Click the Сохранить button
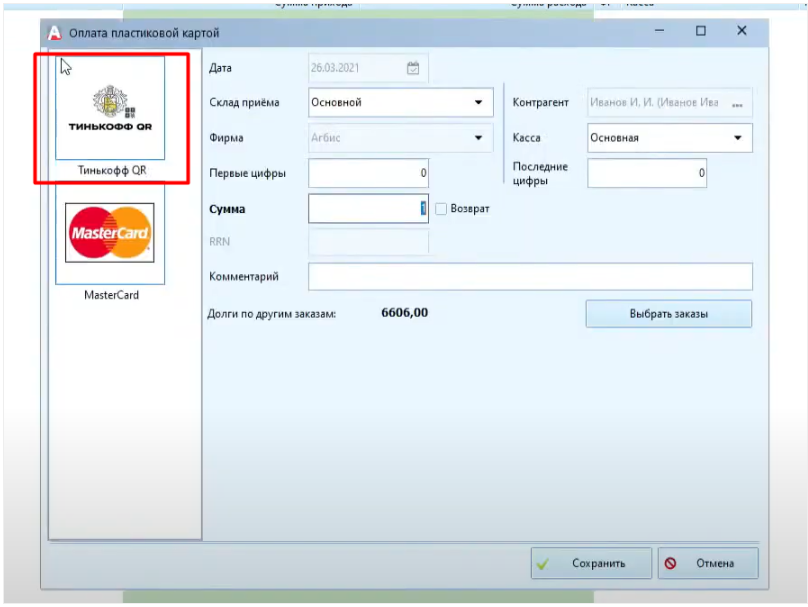Image resolution: width=808 pixels, height=607 pixels. pyautogui.click(x=591, y=563)
